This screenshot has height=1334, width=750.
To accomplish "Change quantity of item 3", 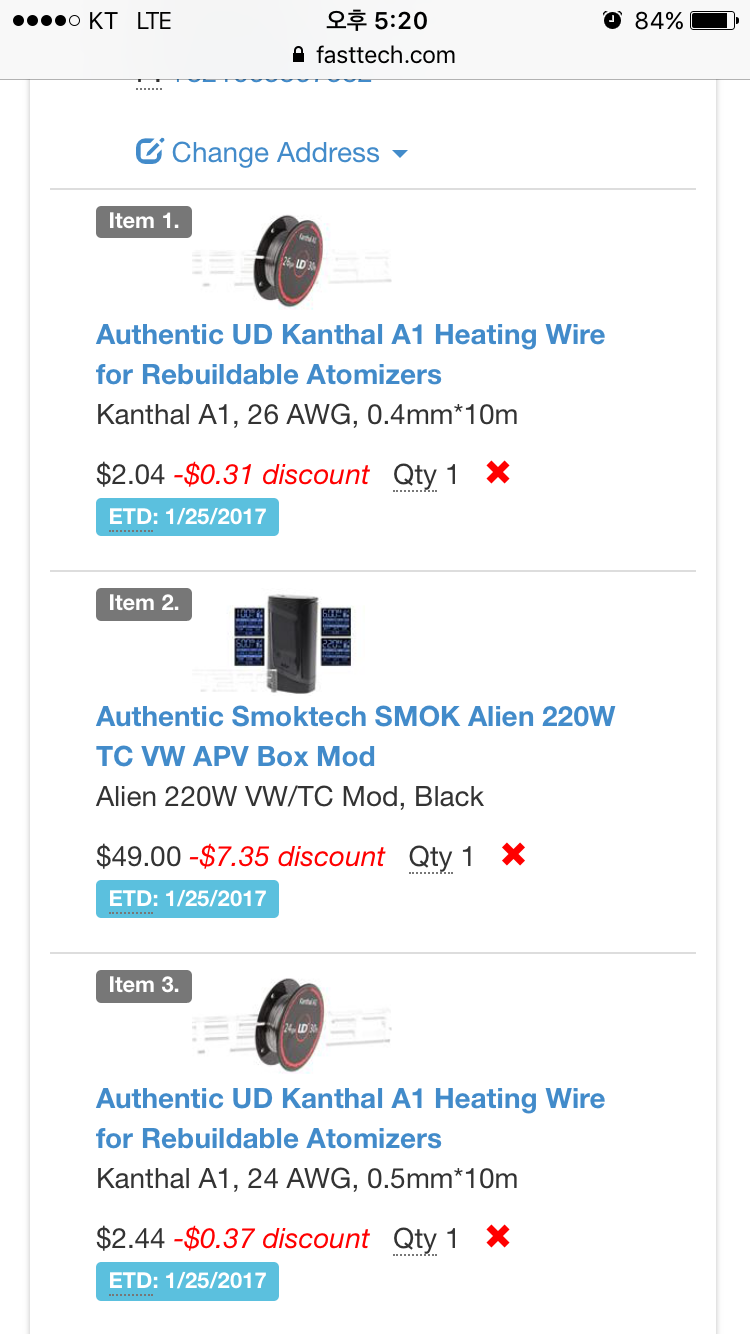I will (x=425, y=1238).
